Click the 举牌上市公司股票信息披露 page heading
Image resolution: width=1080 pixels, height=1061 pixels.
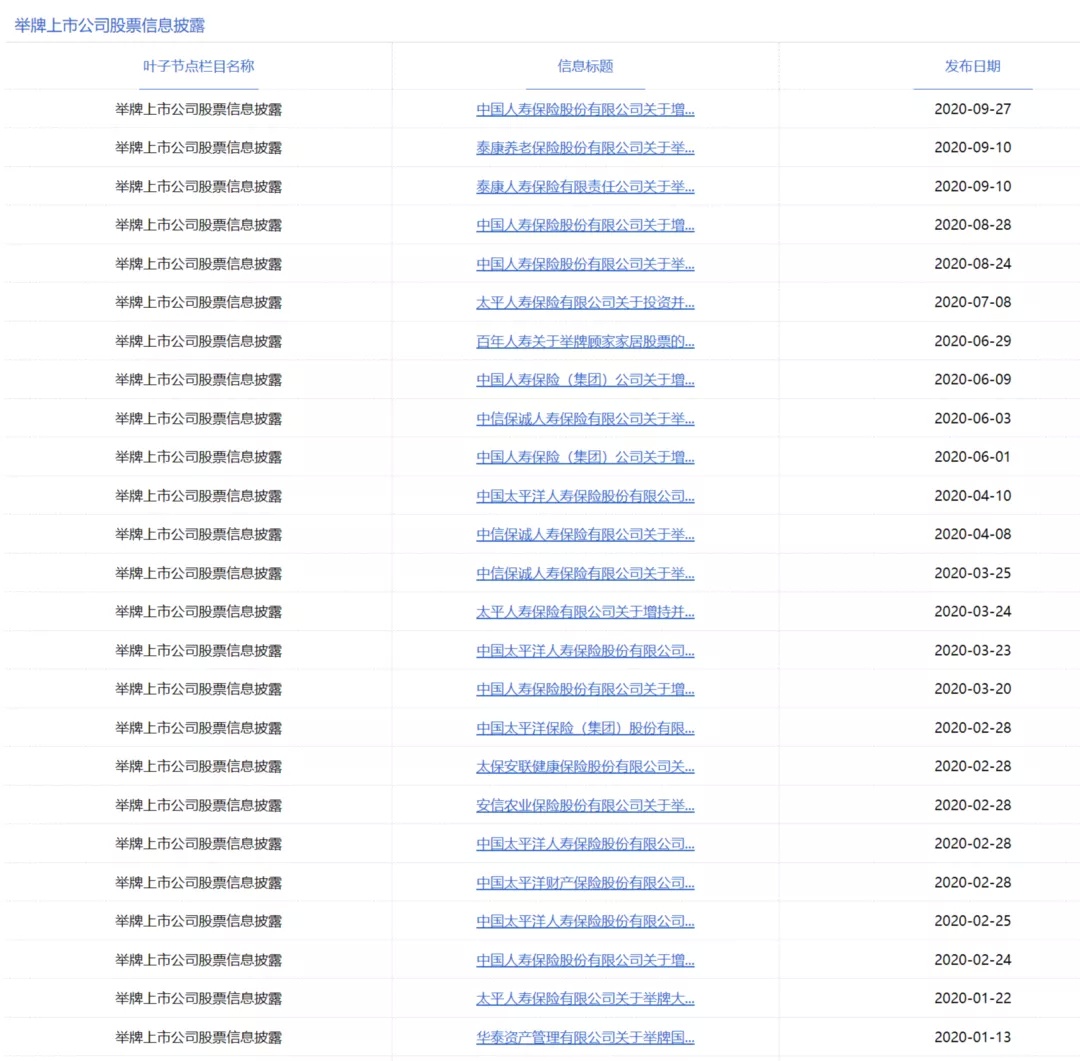click(110, 25)
